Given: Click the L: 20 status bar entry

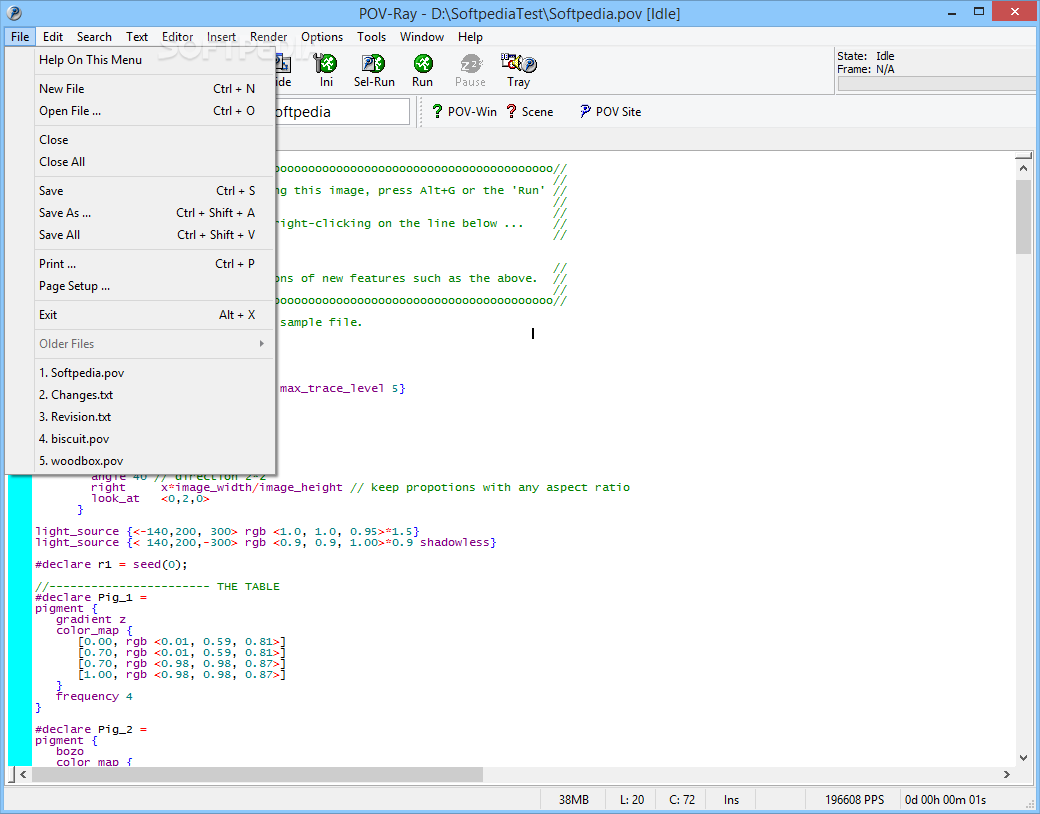Looking at the screenshot, I should tap(631, 799).
